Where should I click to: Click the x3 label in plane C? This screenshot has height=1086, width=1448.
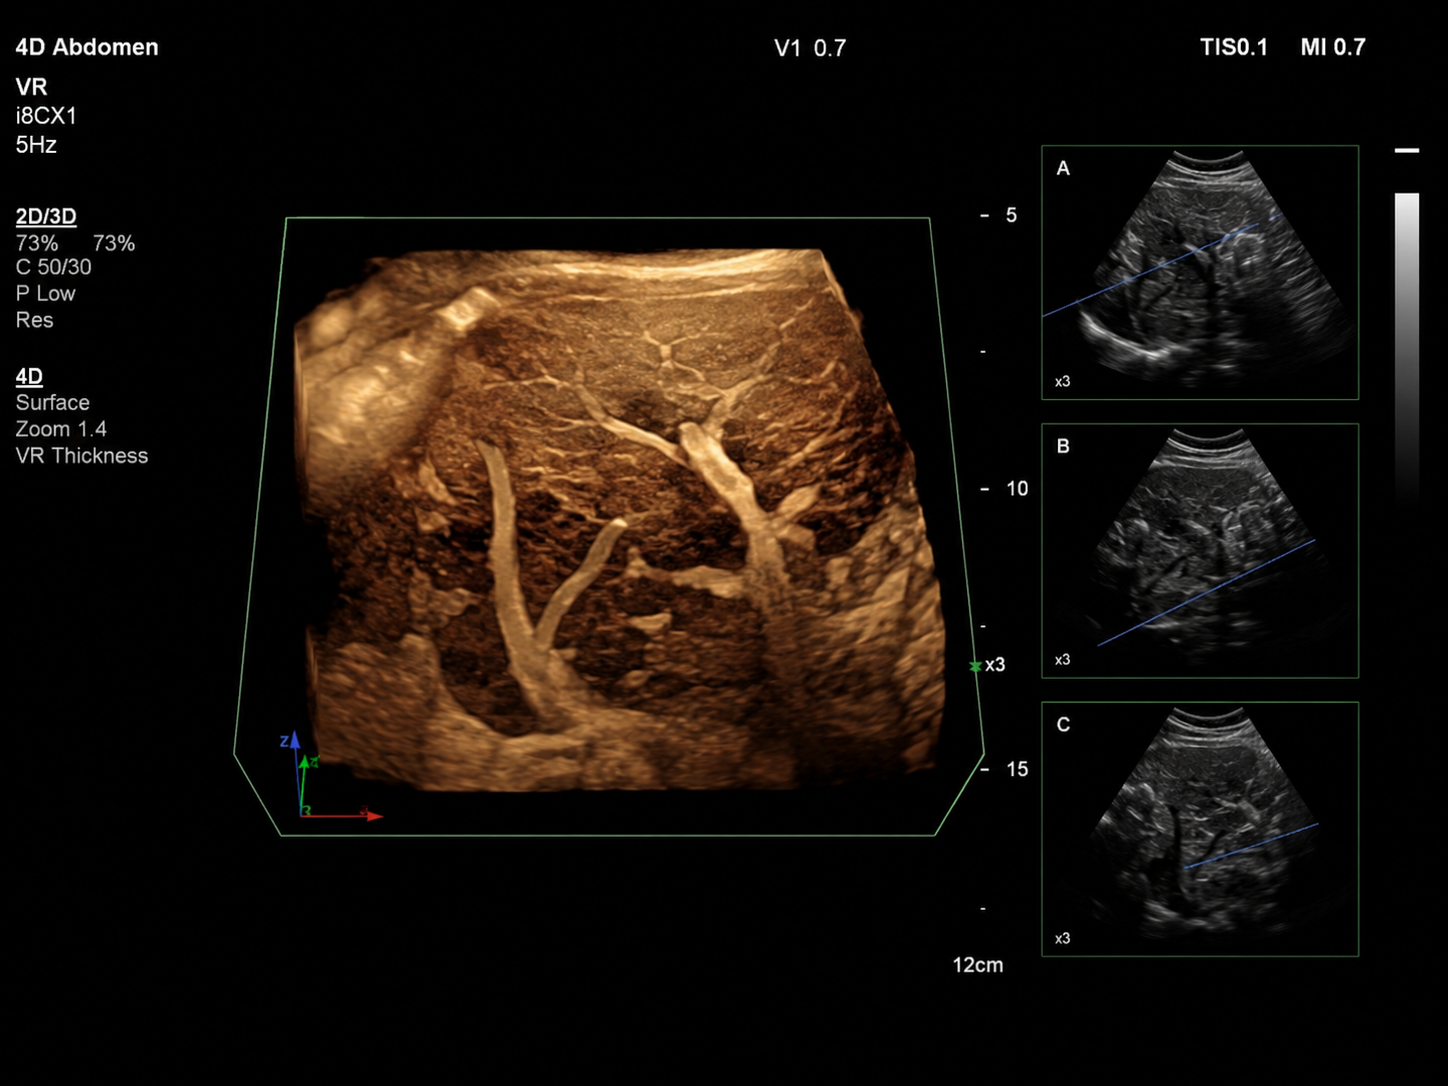point(1062,938)
